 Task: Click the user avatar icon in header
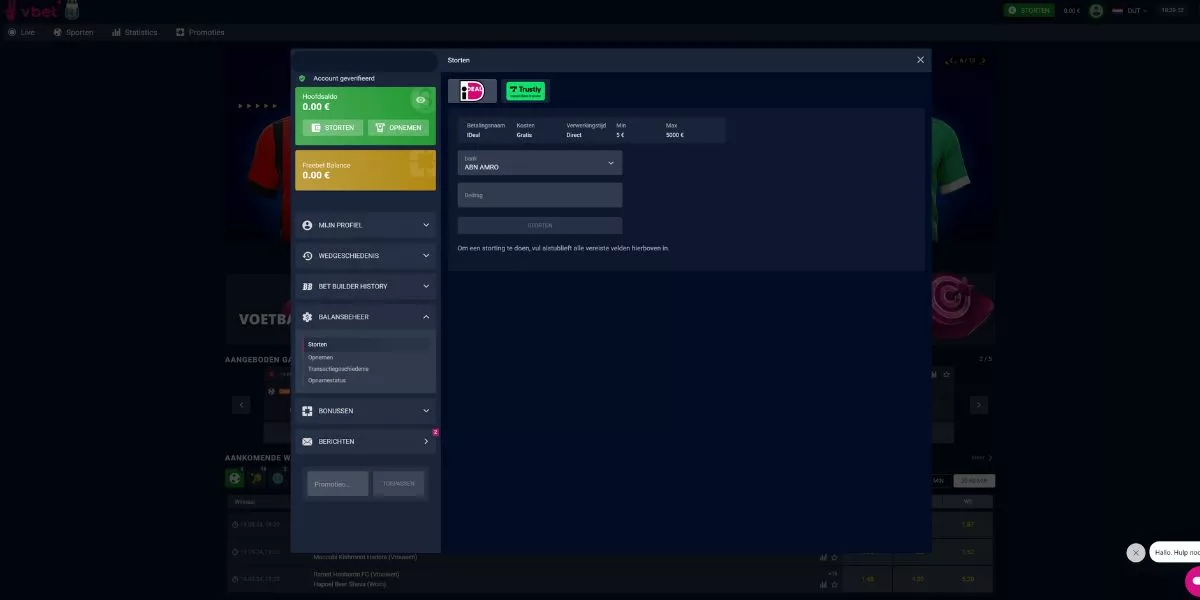(1097, 10)
